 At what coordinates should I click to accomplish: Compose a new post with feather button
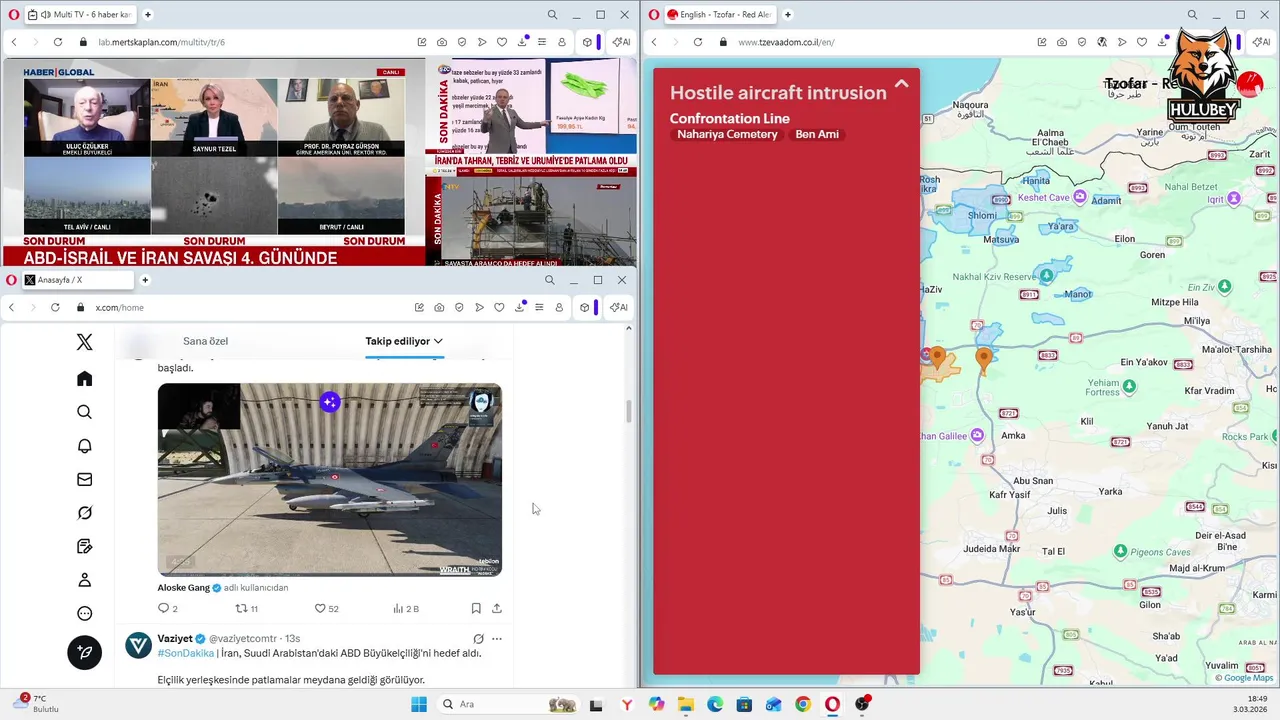click(x=84, y=652)
